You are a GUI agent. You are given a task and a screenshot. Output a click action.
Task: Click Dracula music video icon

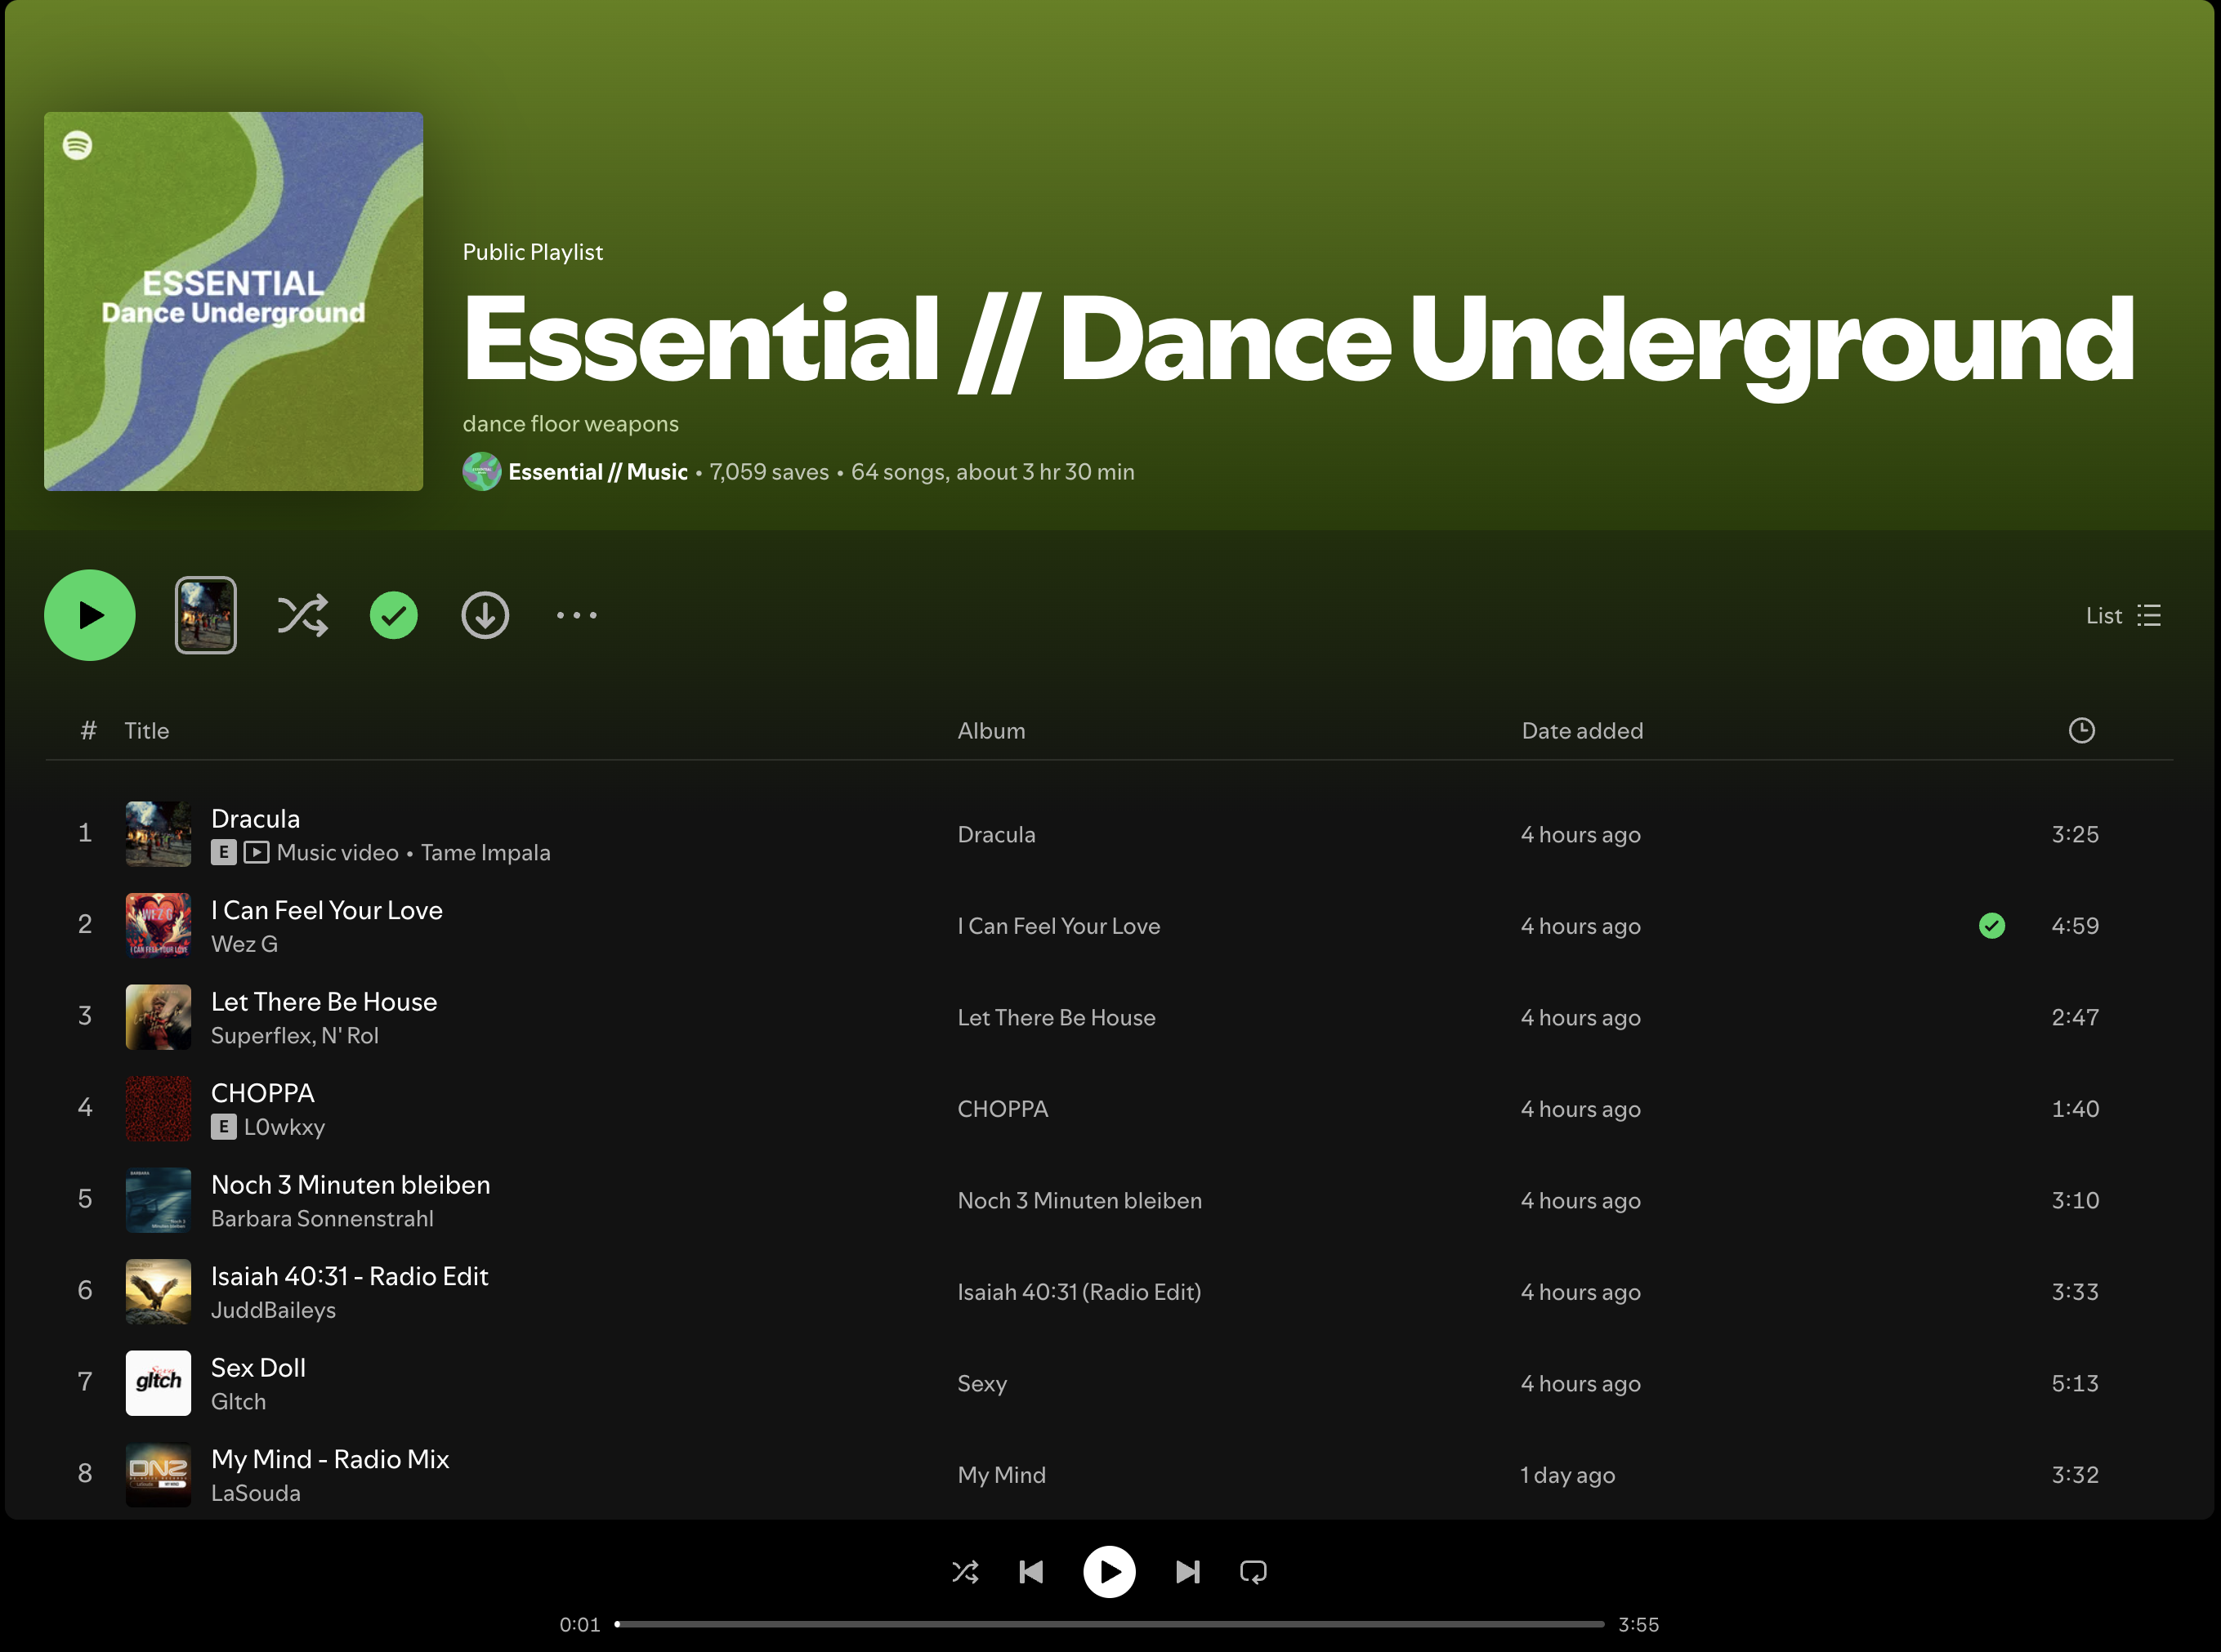point(256,852)
